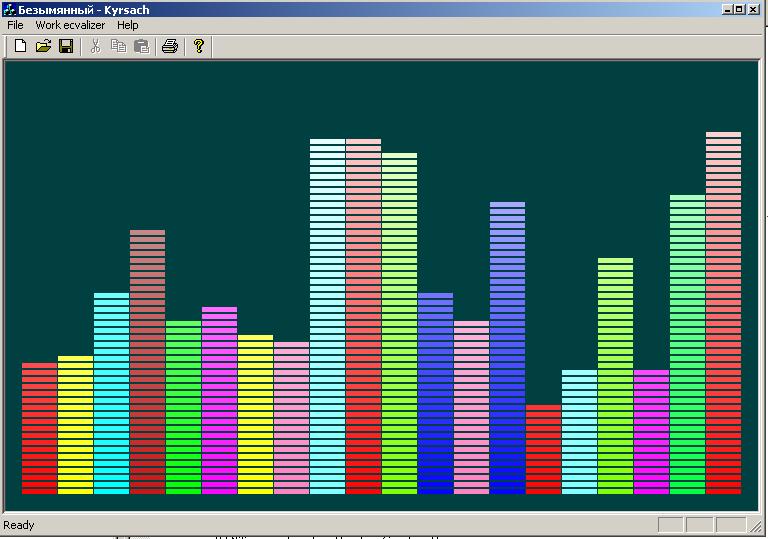Click the tallest pink bar at right end

[x=723, y=313]
